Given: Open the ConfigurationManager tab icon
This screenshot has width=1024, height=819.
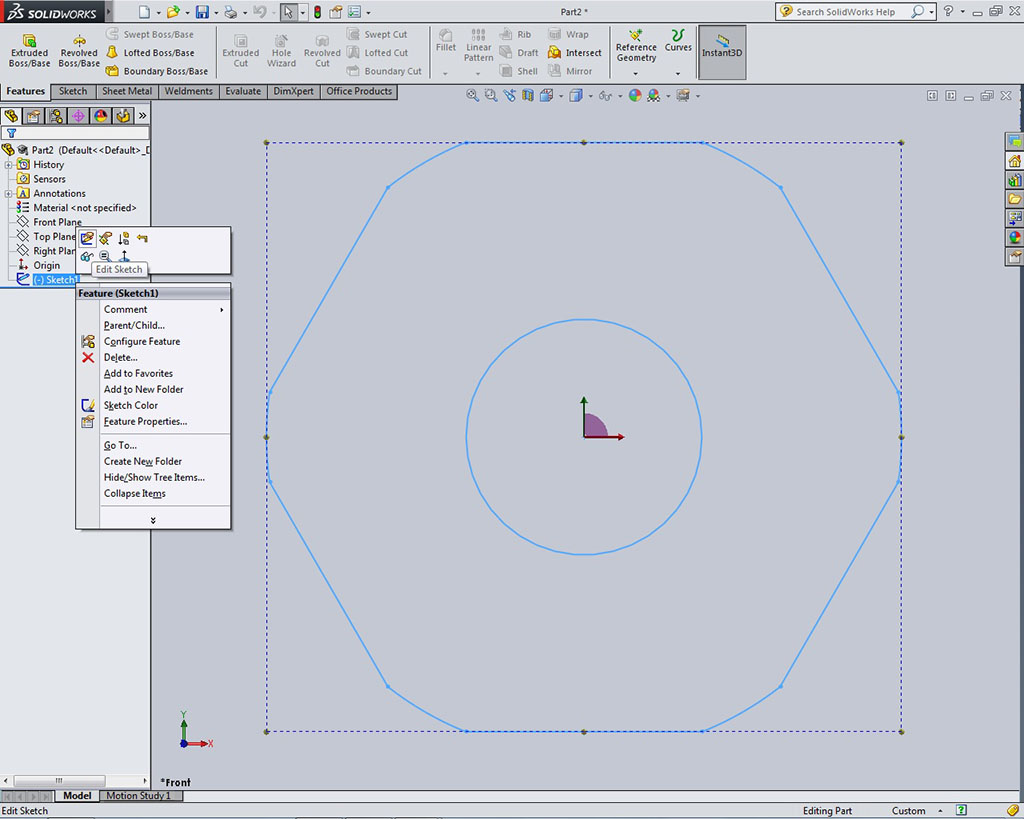Looking at the screenshot, I should tap(55, 116).
